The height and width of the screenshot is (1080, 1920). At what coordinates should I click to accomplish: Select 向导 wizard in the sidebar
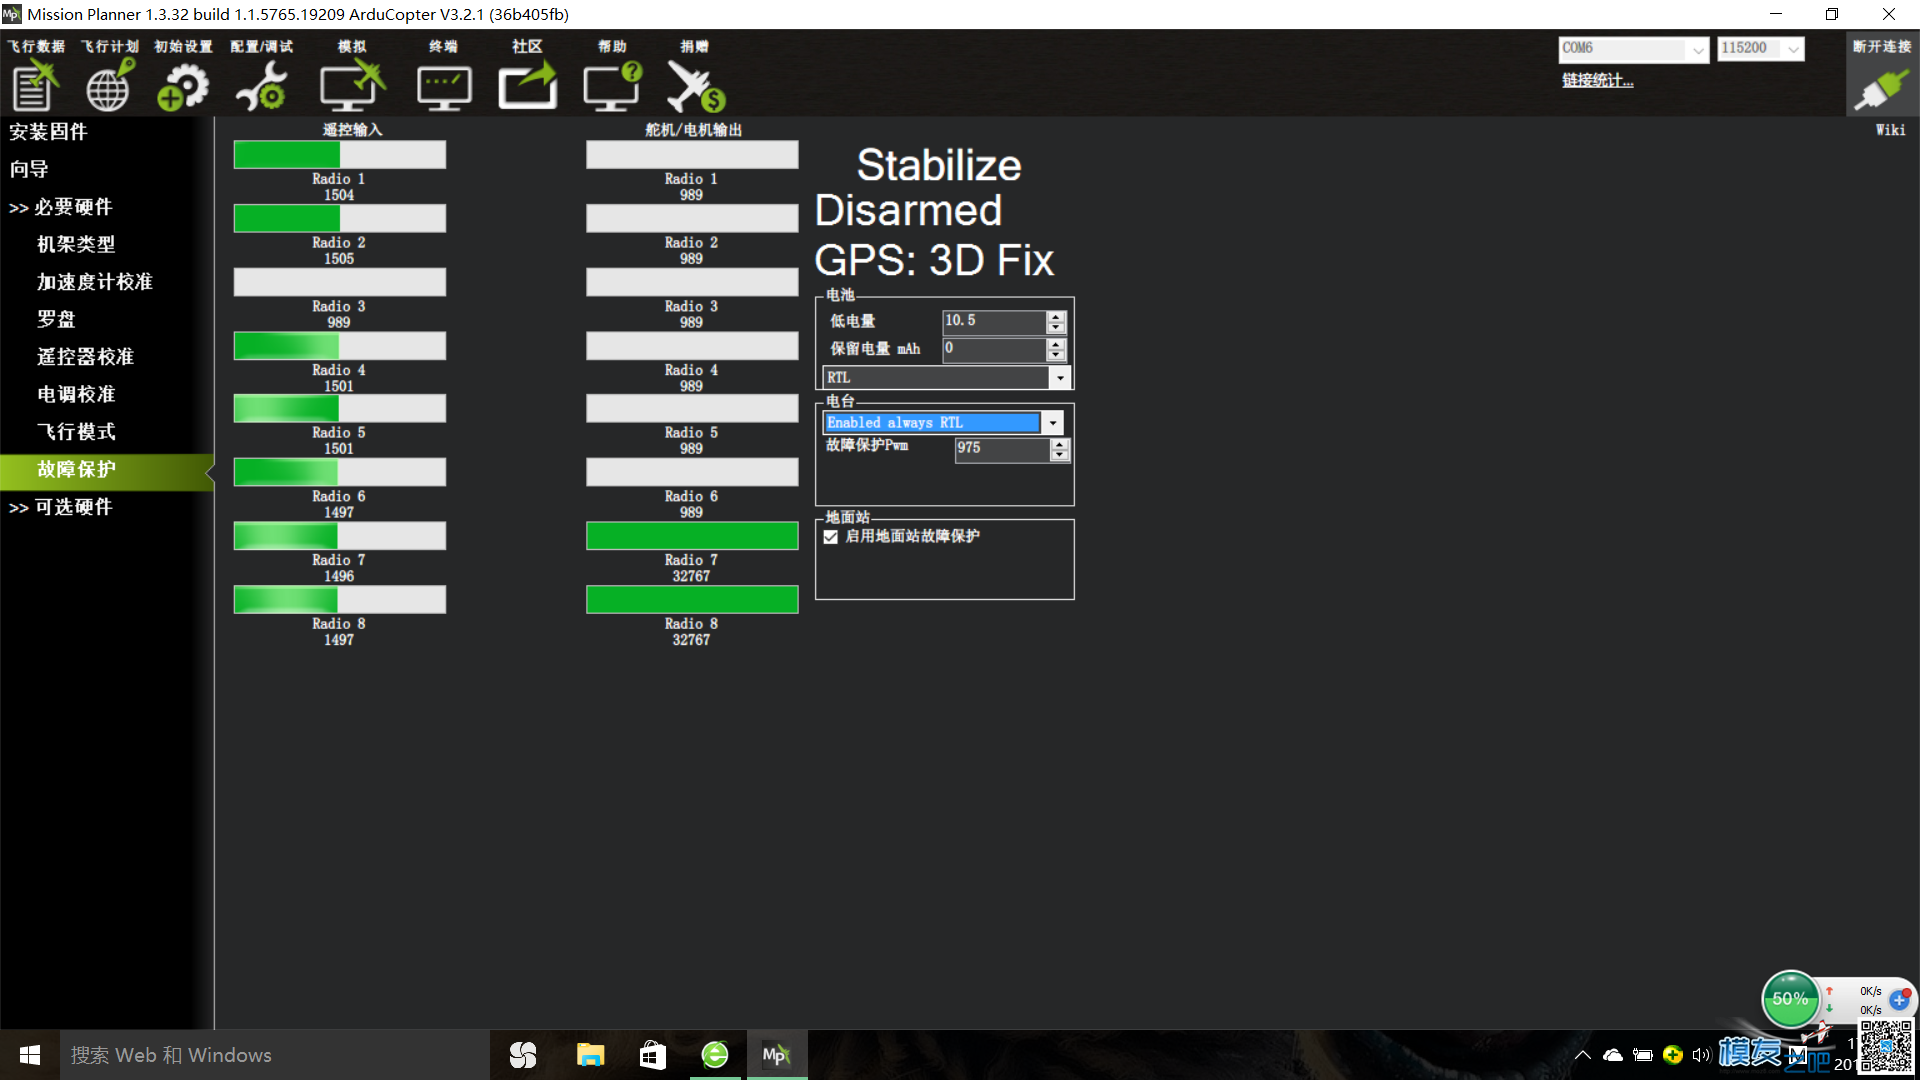29,169
